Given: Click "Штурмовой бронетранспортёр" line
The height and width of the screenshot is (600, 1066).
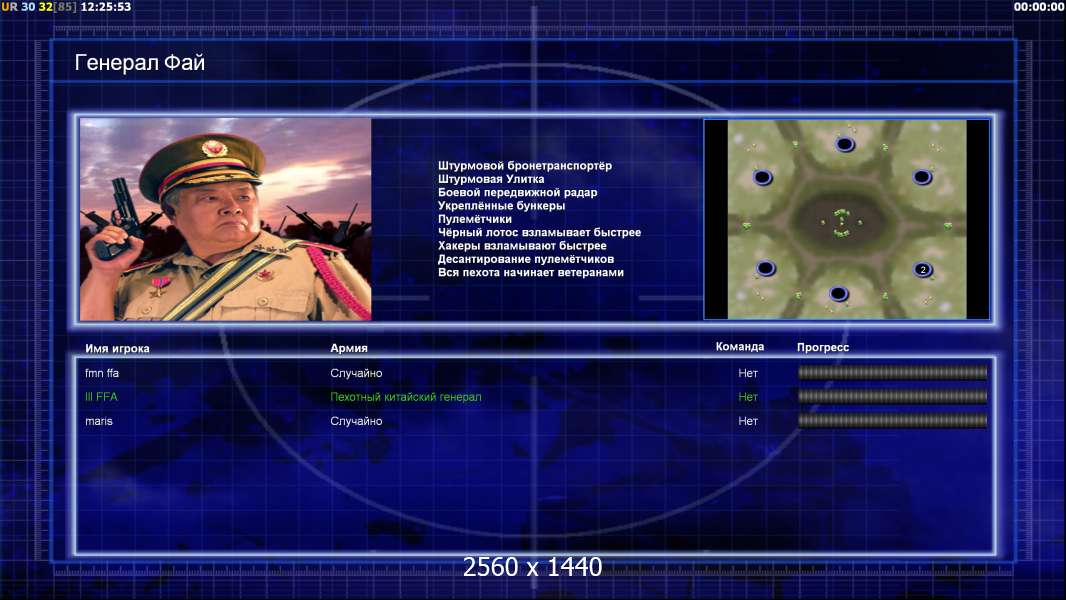Looking at the screenshot, I should [525, 166].
